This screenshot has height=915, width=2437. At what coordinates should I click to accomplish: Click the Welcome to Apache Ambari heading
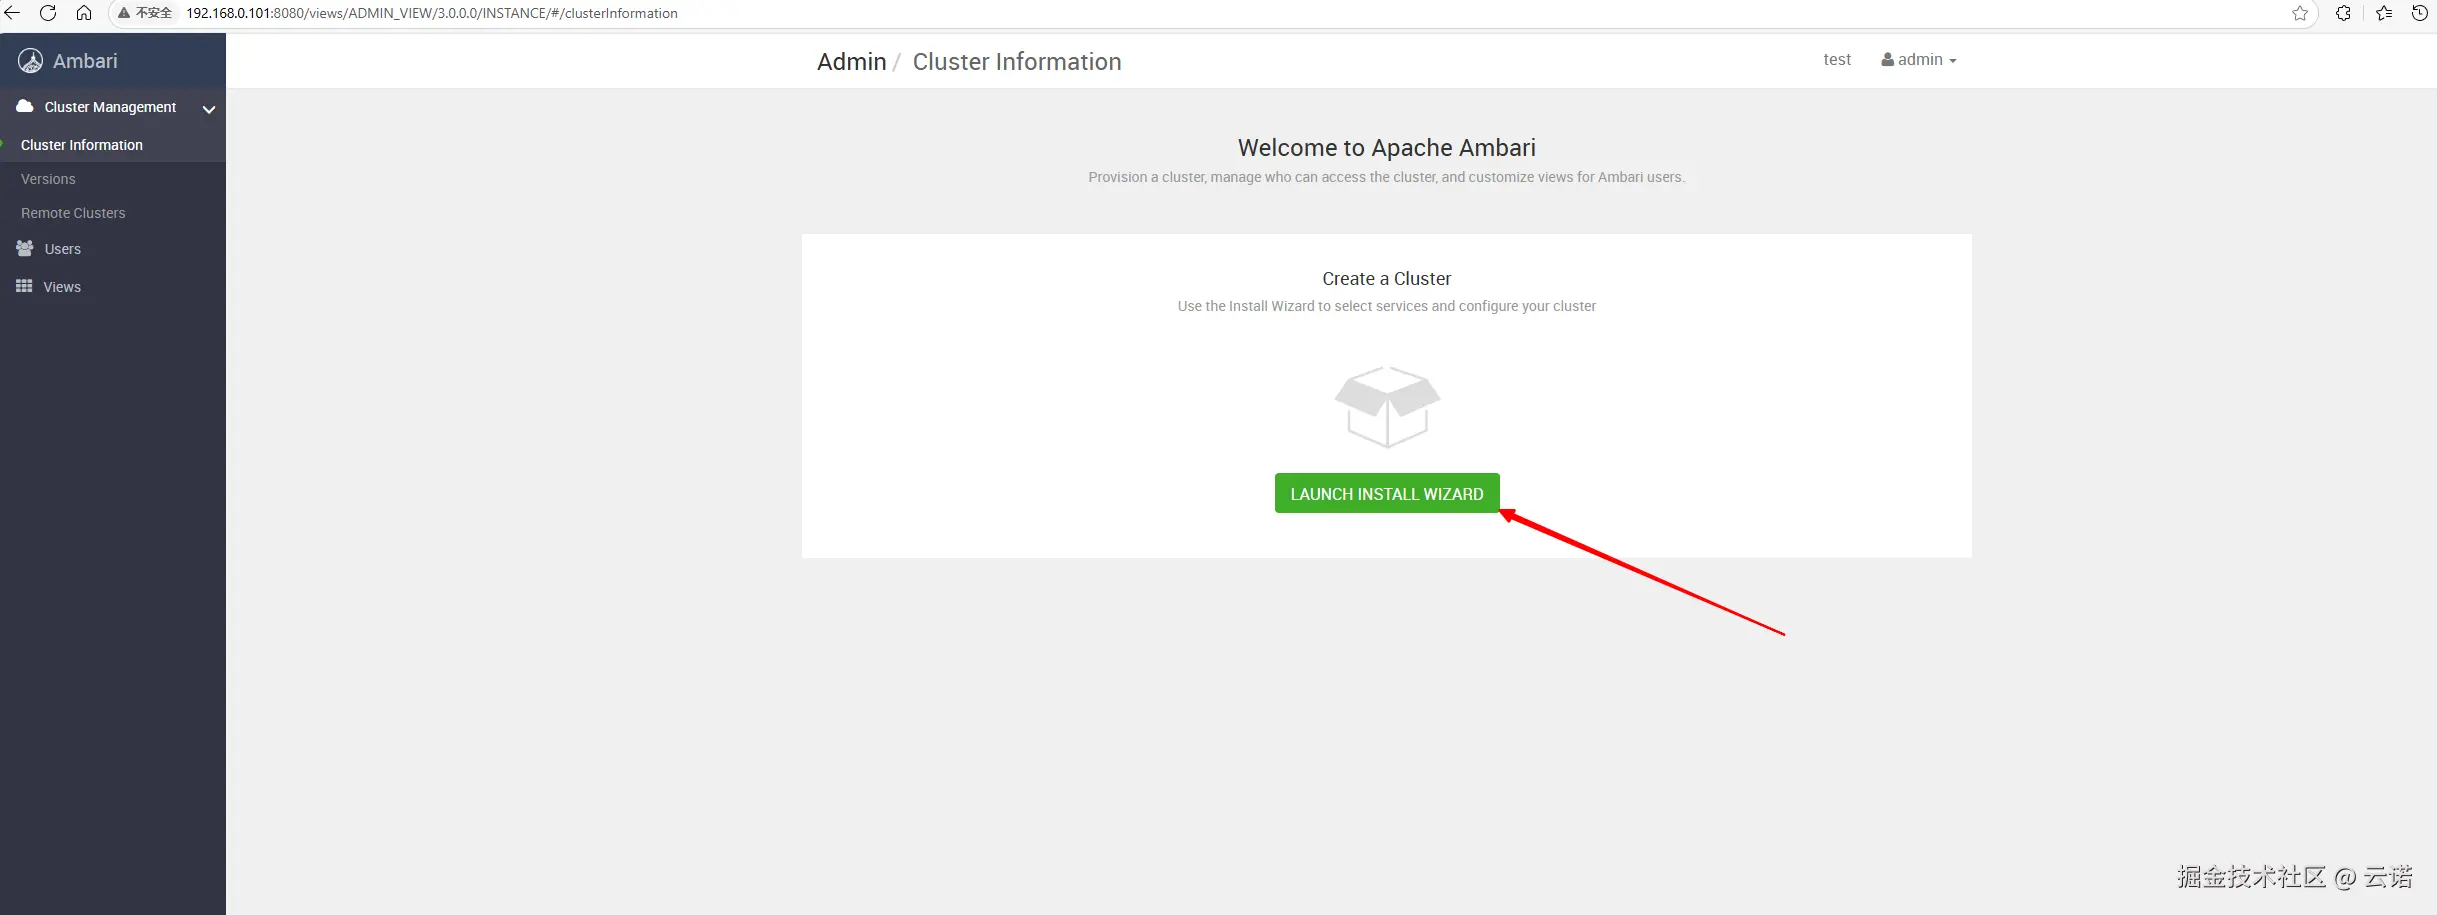point(1387,148)
